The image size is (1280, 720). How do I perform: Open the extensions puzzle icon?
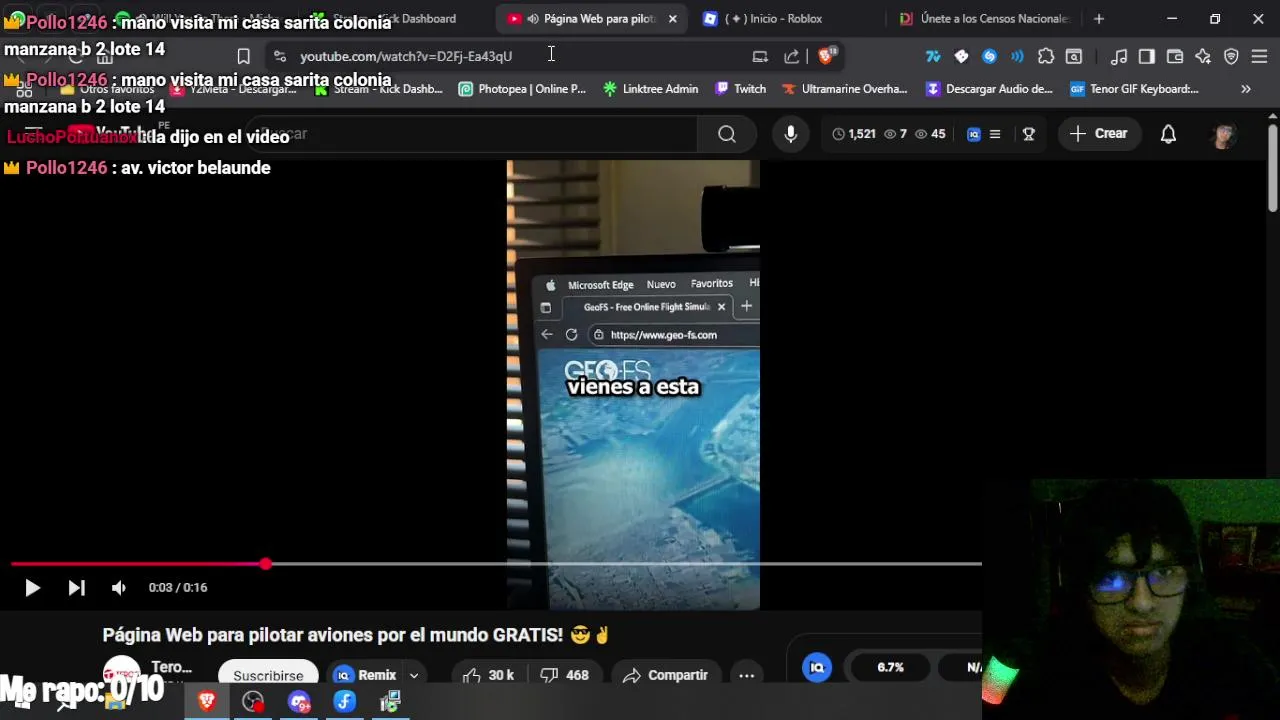(1046, 57)
